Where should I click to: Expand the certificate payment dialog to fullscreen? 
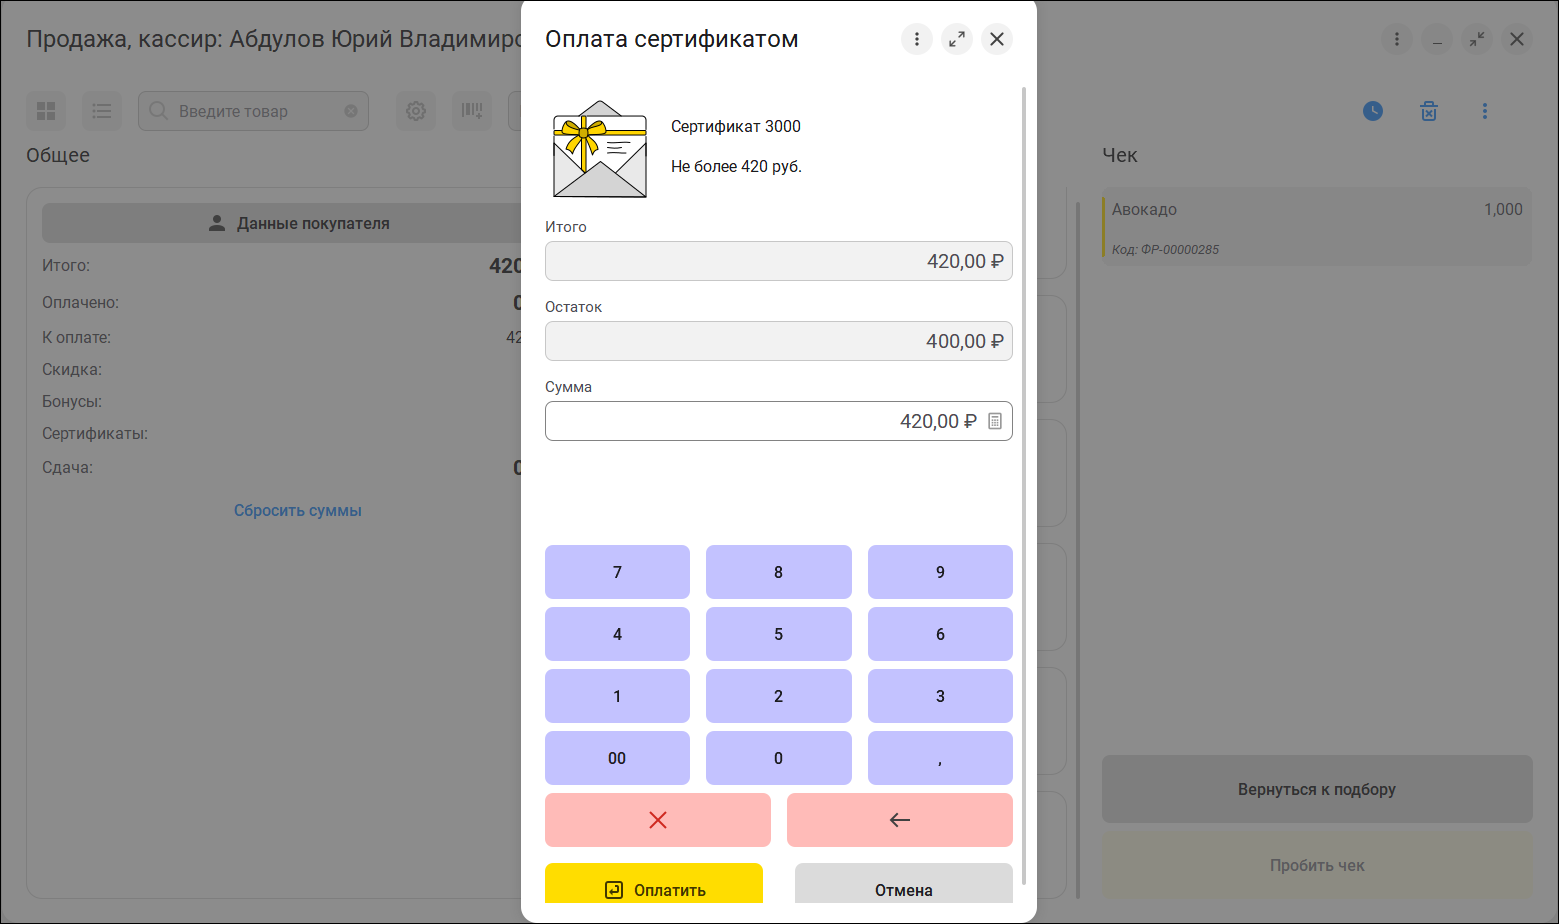(956, 39)
